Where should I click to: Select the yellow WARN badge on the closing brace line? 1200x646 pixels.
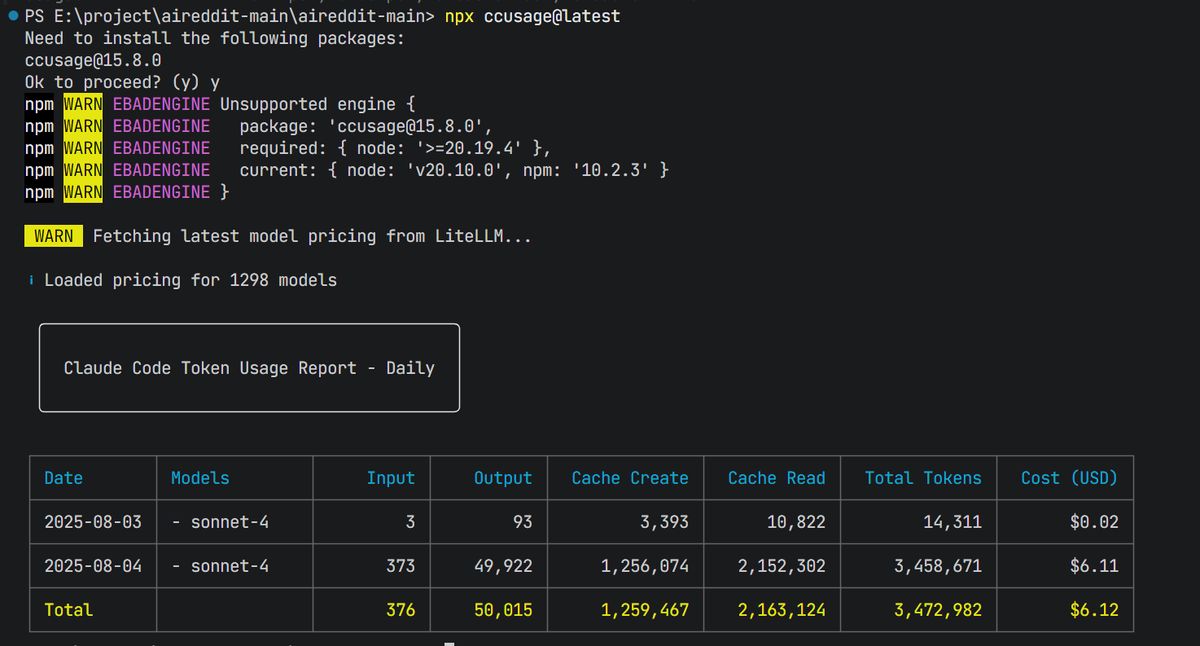pyautogui.click(x=83, y=192)
